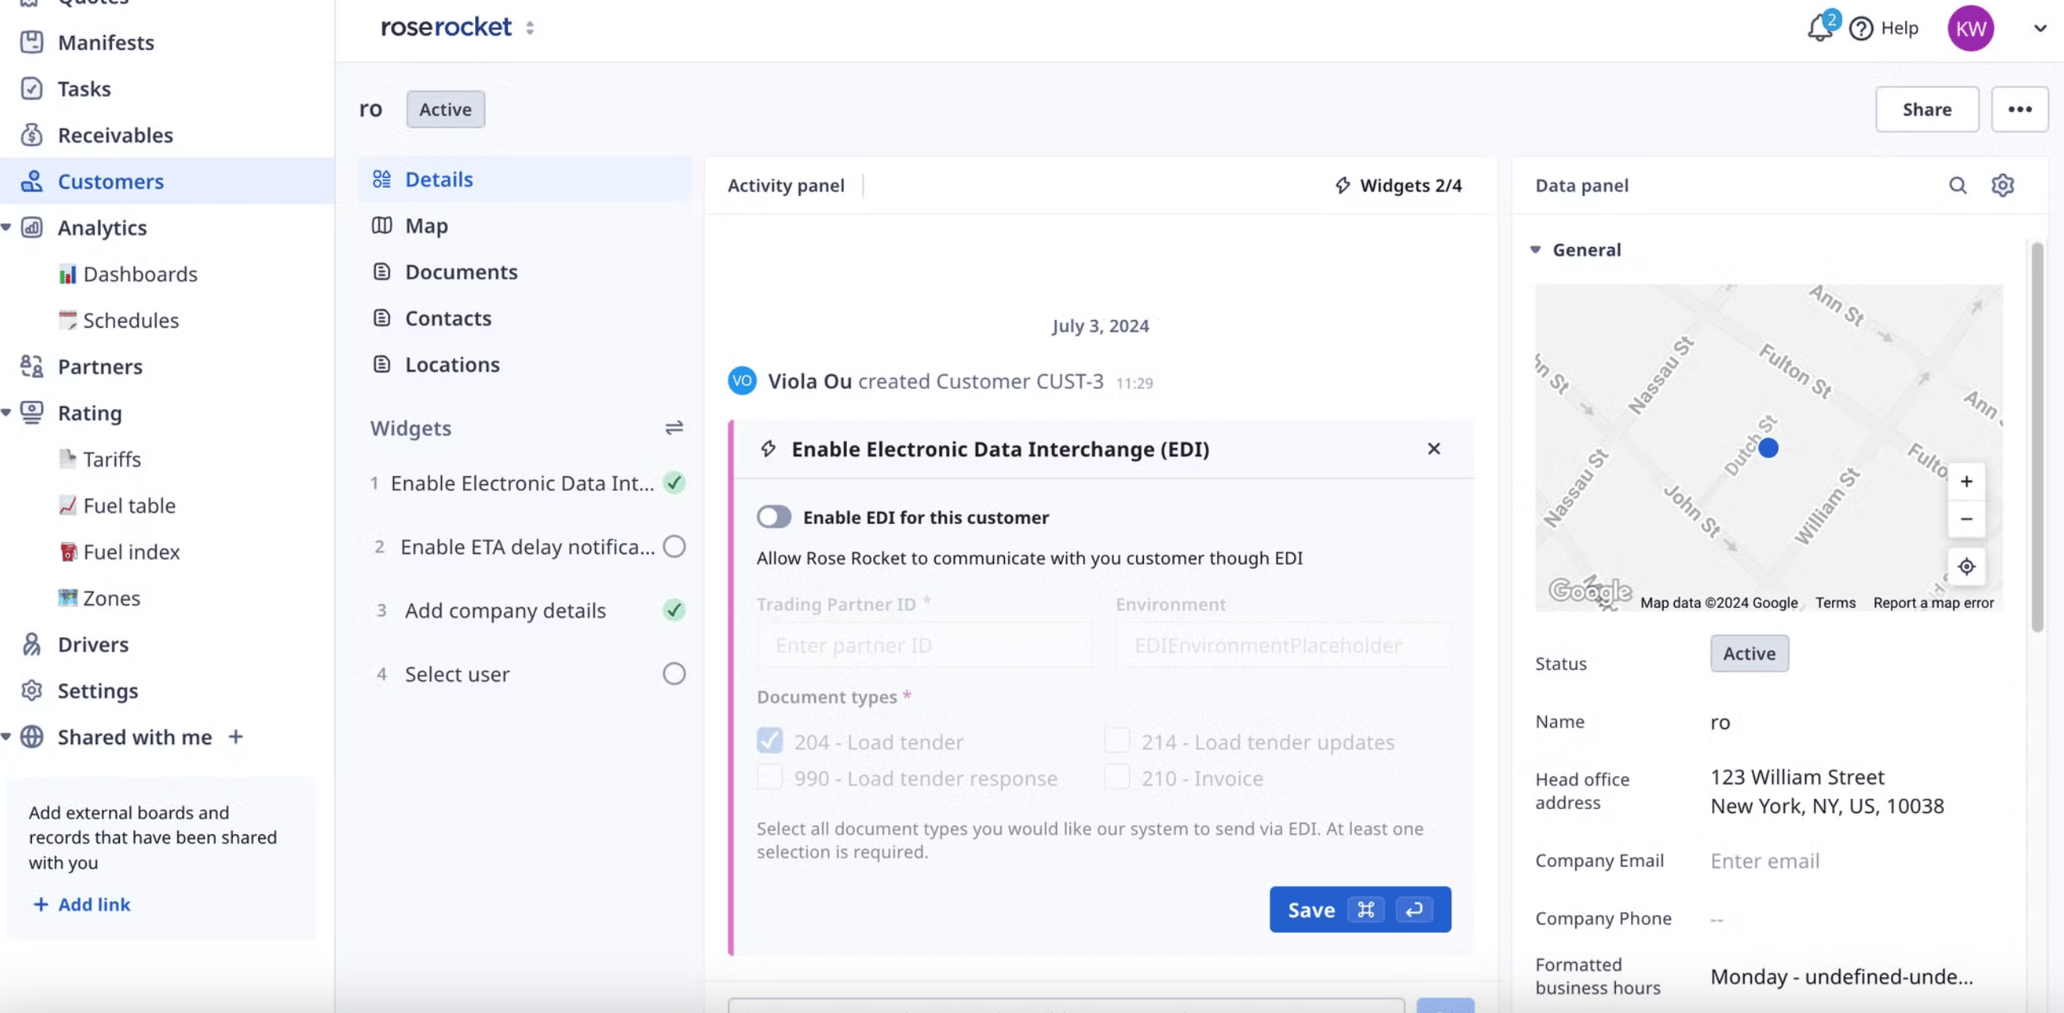Check the 210 - Invoice document type
Viewport: 2064px width, 1013px height.
coord(1116,777)
